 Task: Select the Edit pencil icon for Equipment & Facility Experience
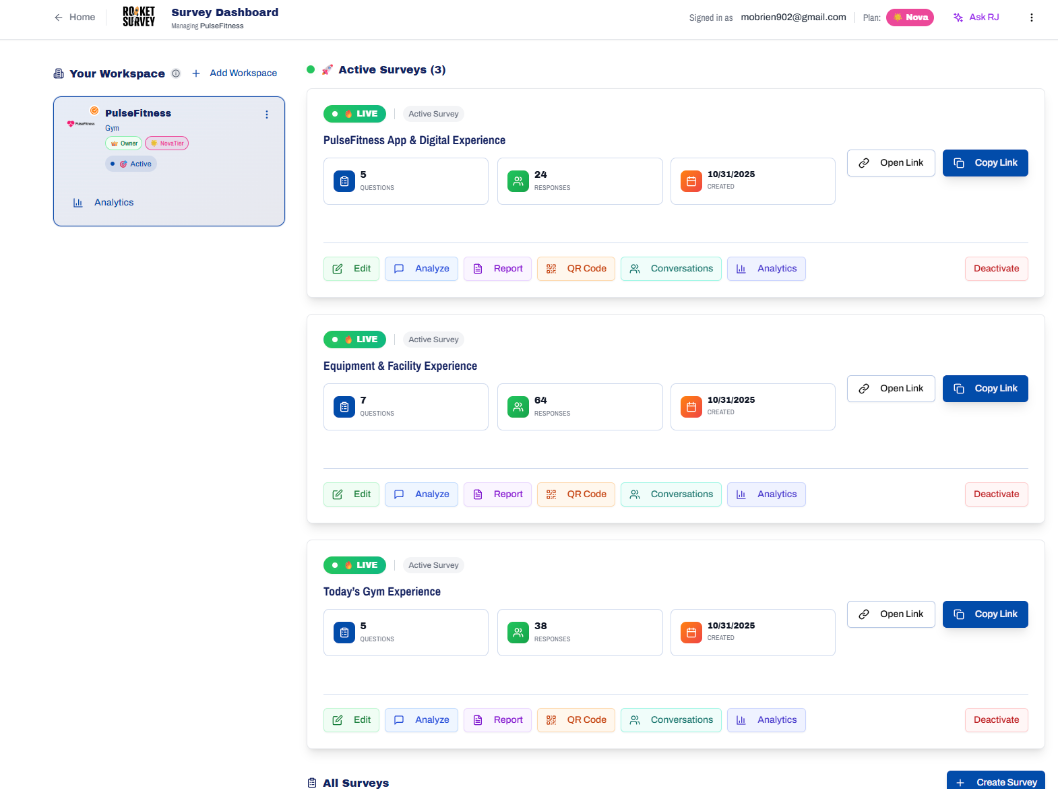(335, 493)
